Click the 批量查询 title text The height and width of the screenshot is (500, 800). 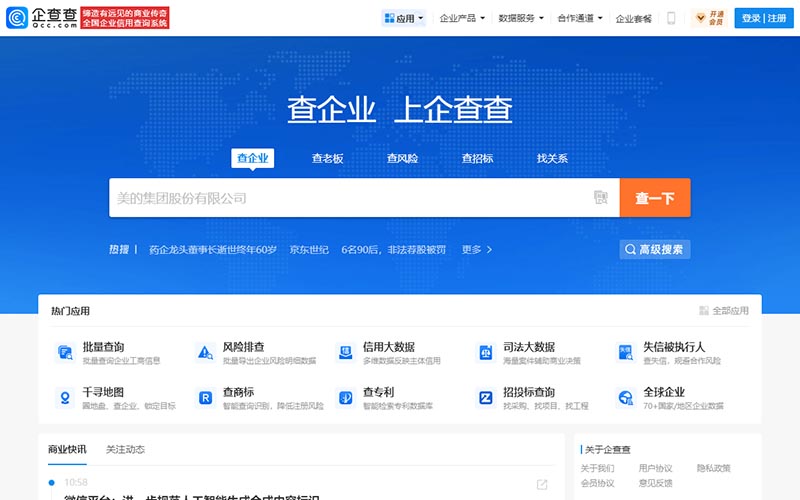[104, 347]
